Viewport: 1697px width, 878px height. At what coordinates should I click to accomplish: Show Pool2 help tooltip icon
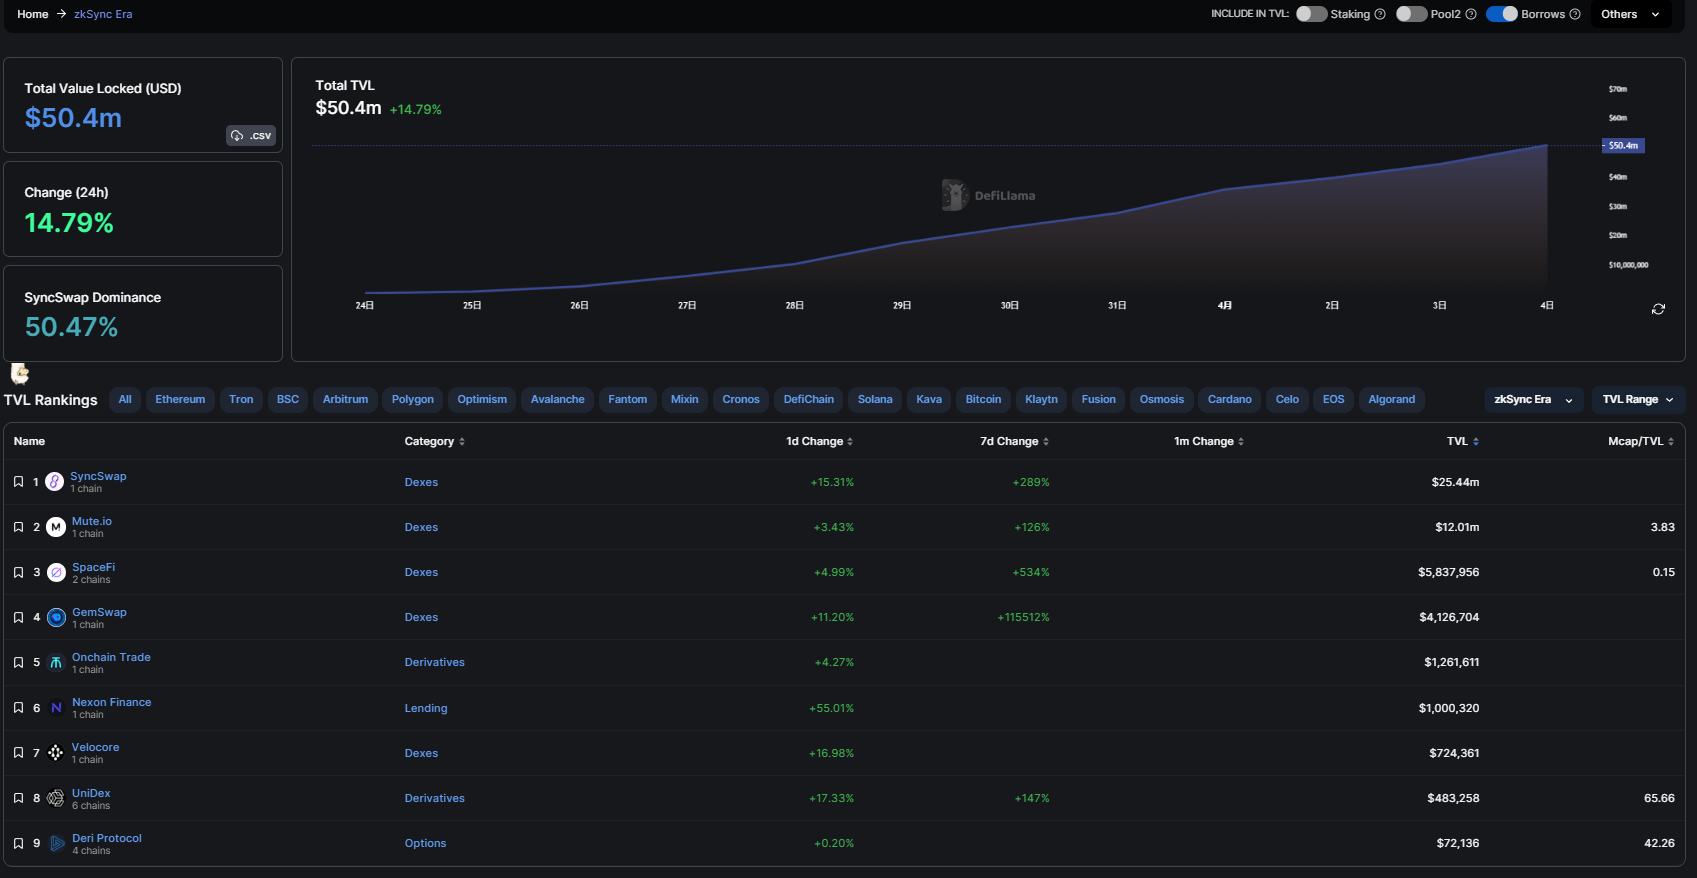(x=1471, y=14)
